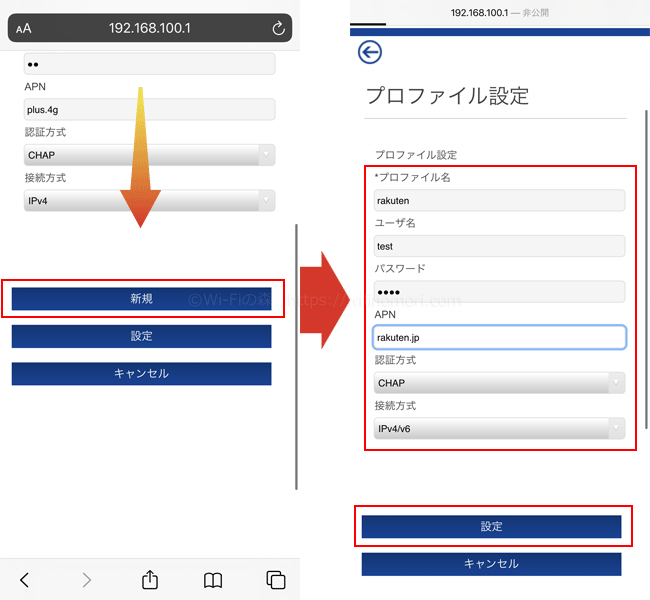650x600 pixels.
Task: Reload the page with the refresh icon
Action: coord(278,28)
